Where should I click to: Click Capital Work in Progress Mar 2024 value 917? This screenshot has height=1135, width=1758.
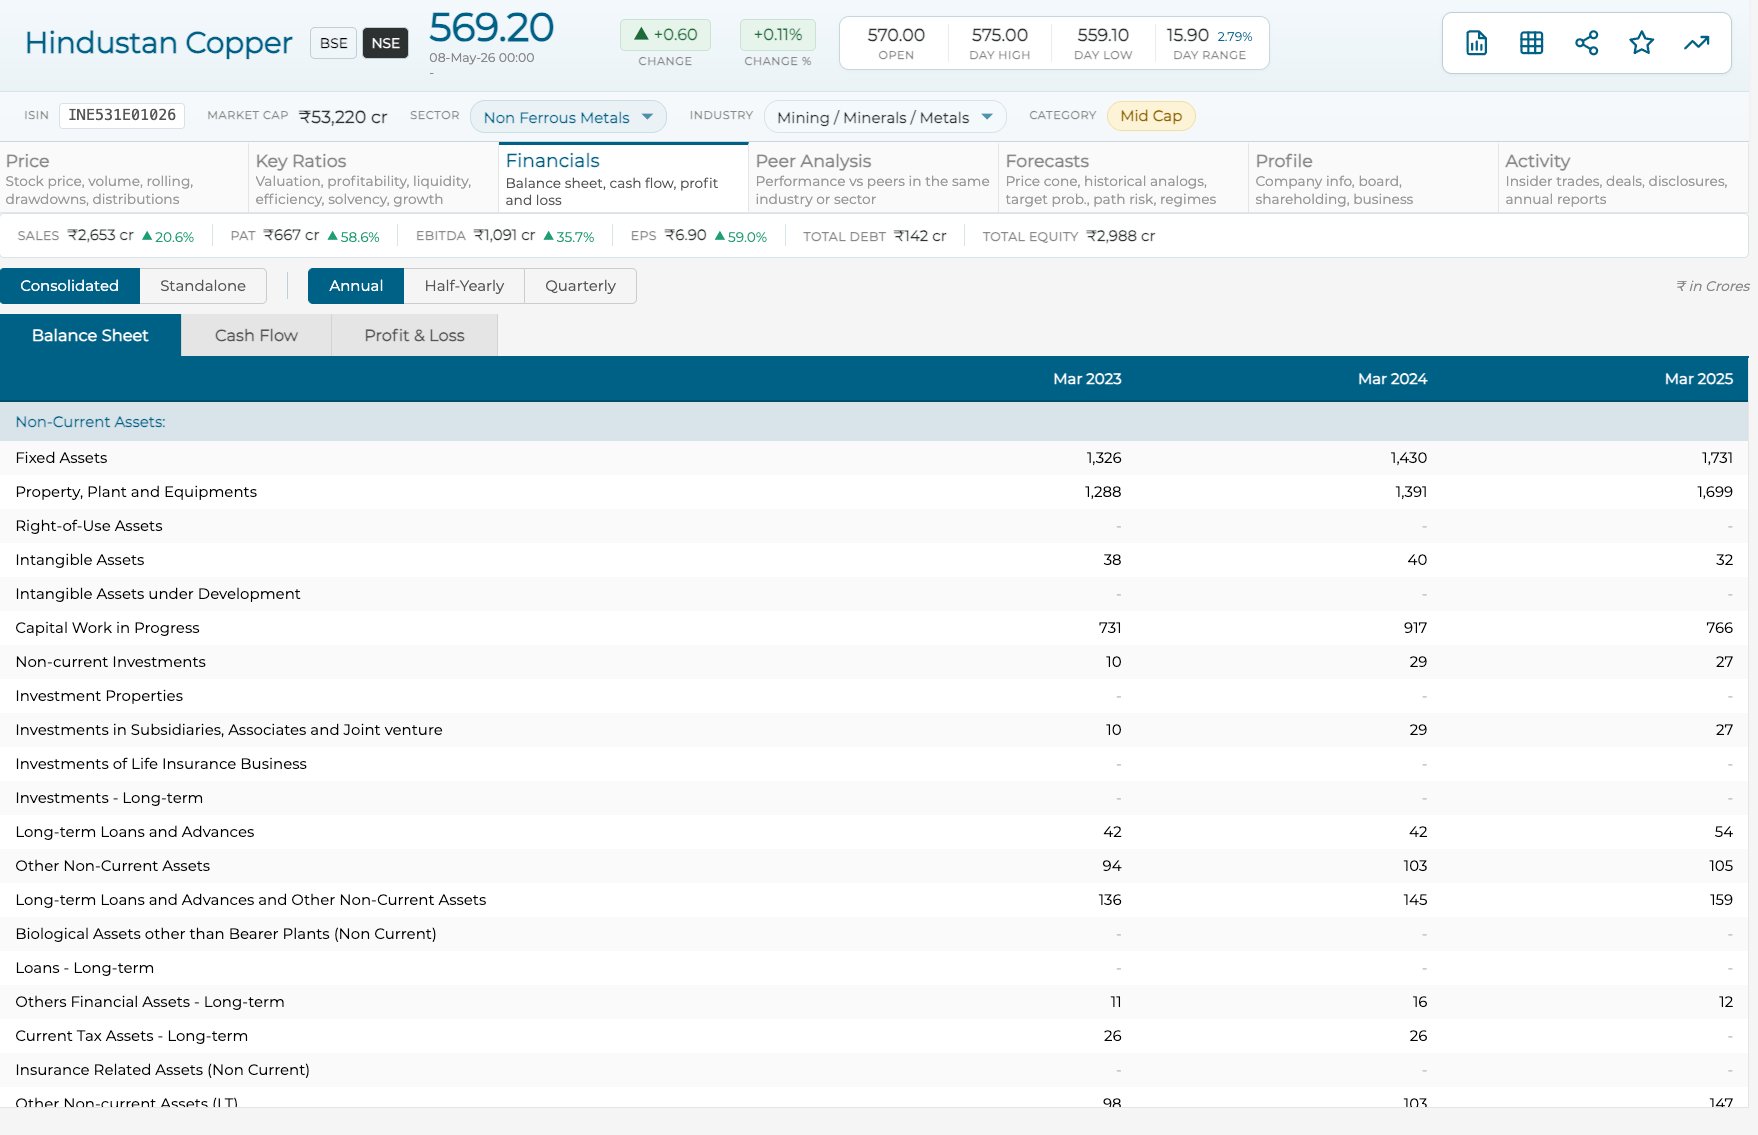pos(1415,628)
